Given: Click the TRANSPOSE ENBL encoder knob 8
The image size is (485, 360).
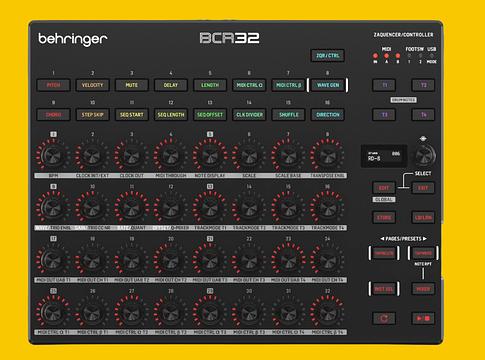Looking at the screenshot, I should point(328,155).
